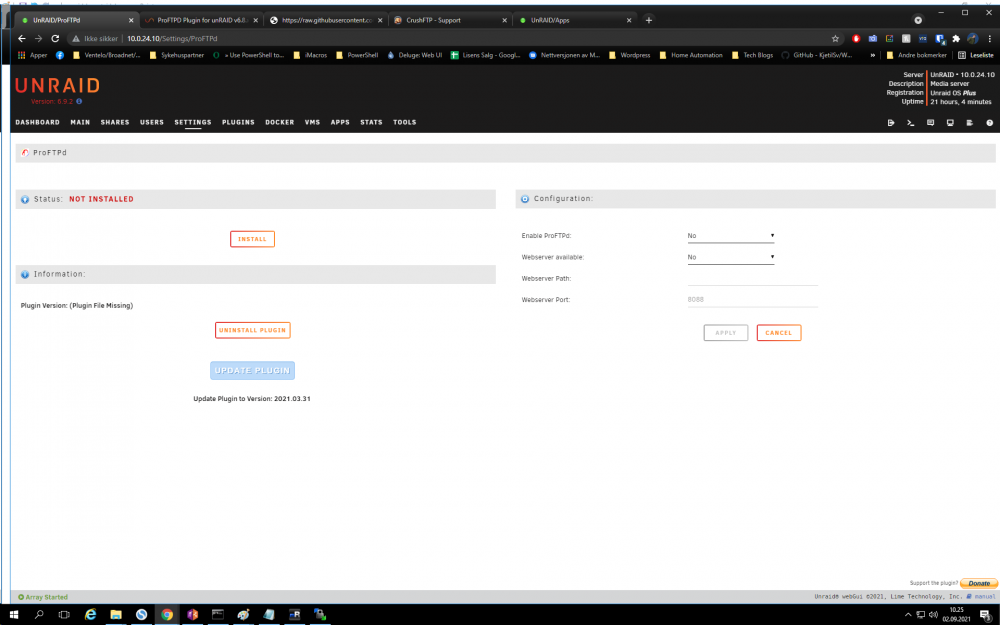Expand the system tray hidden icons arrow
The width and height of the screenshot is (1000, 625).
(x=908, y=615)
